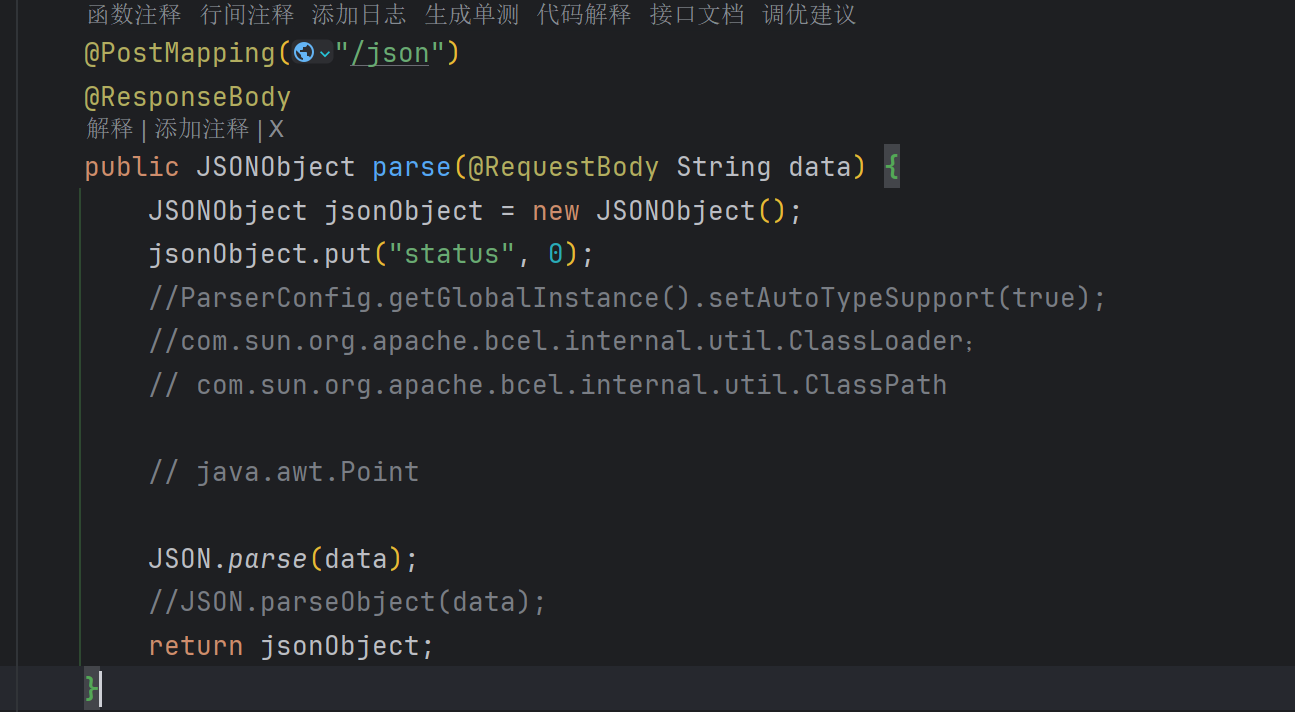The height and width of the screenshot is (712, 1295).
Task: Open the dropdown chevron next to globe icon
Action: [x=325, y=54]
